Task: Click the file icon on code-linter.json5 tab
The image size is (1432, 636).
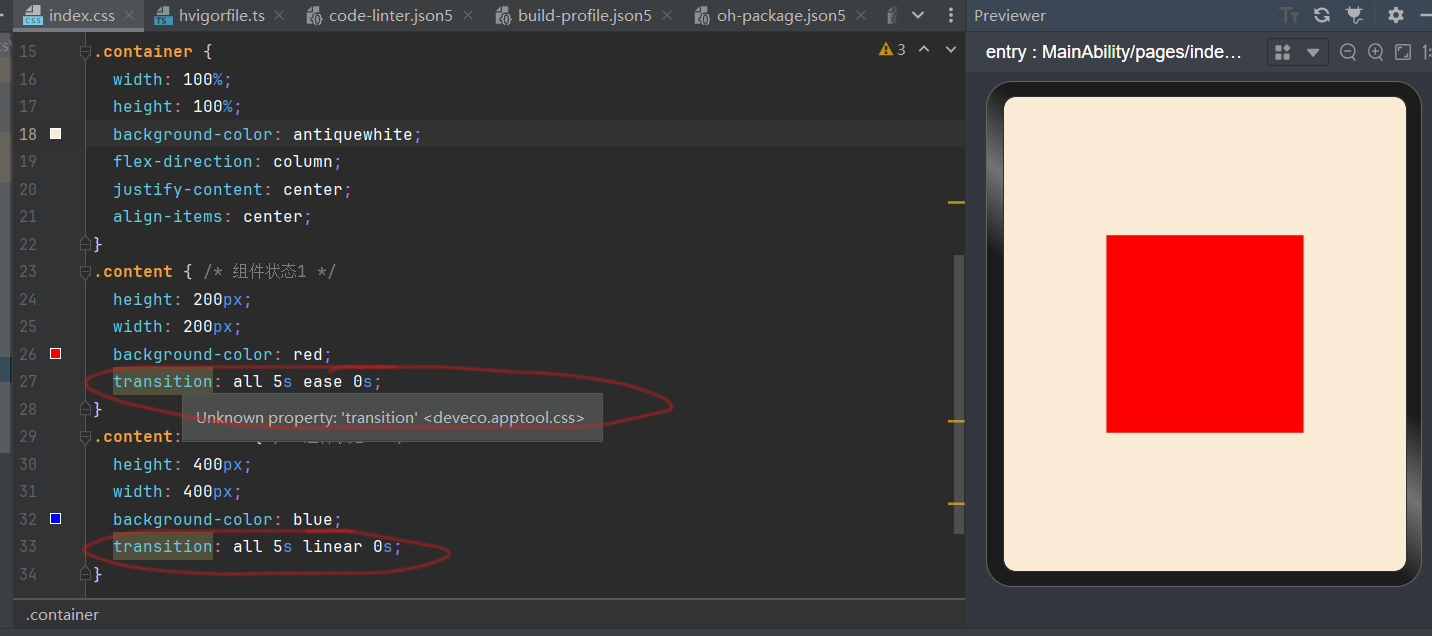Action: pos(314,16)
